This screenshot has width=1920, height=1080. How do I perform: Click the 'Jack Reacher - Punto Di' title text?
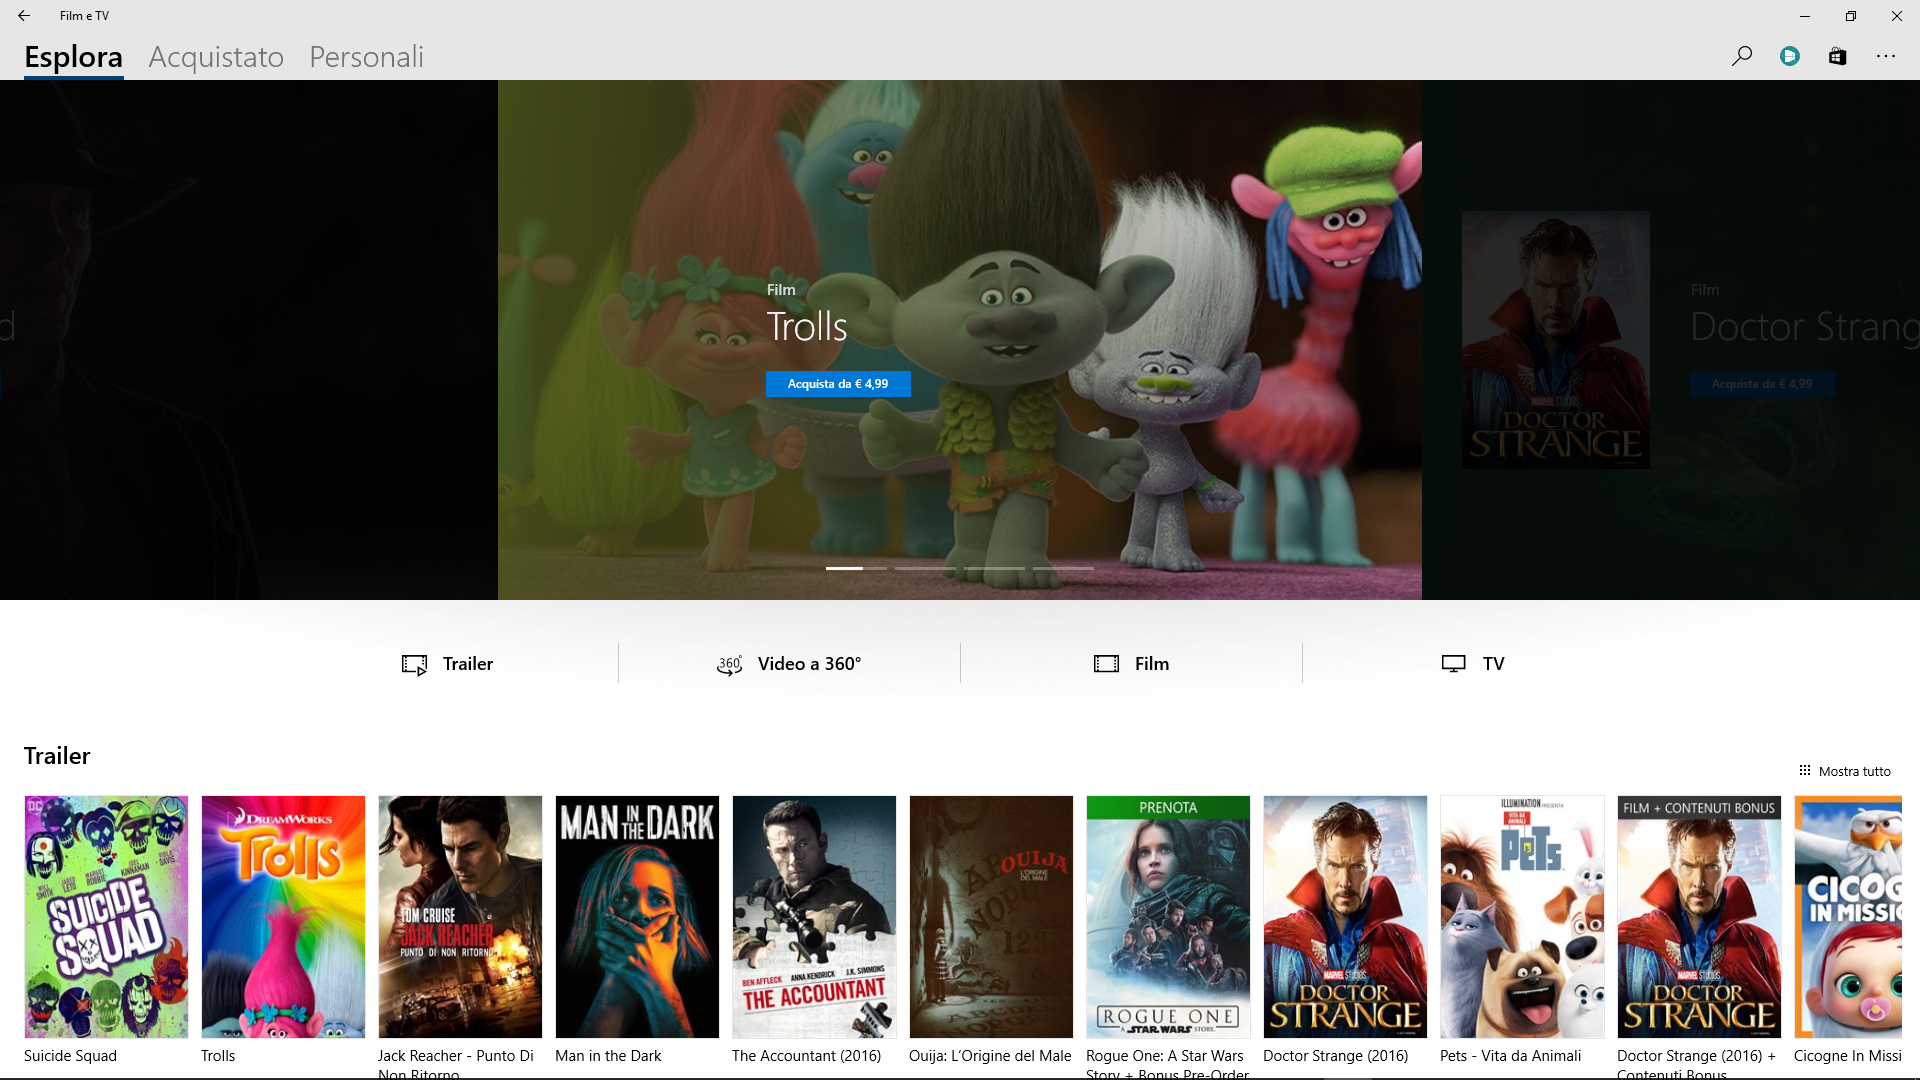click(456, 1056)
